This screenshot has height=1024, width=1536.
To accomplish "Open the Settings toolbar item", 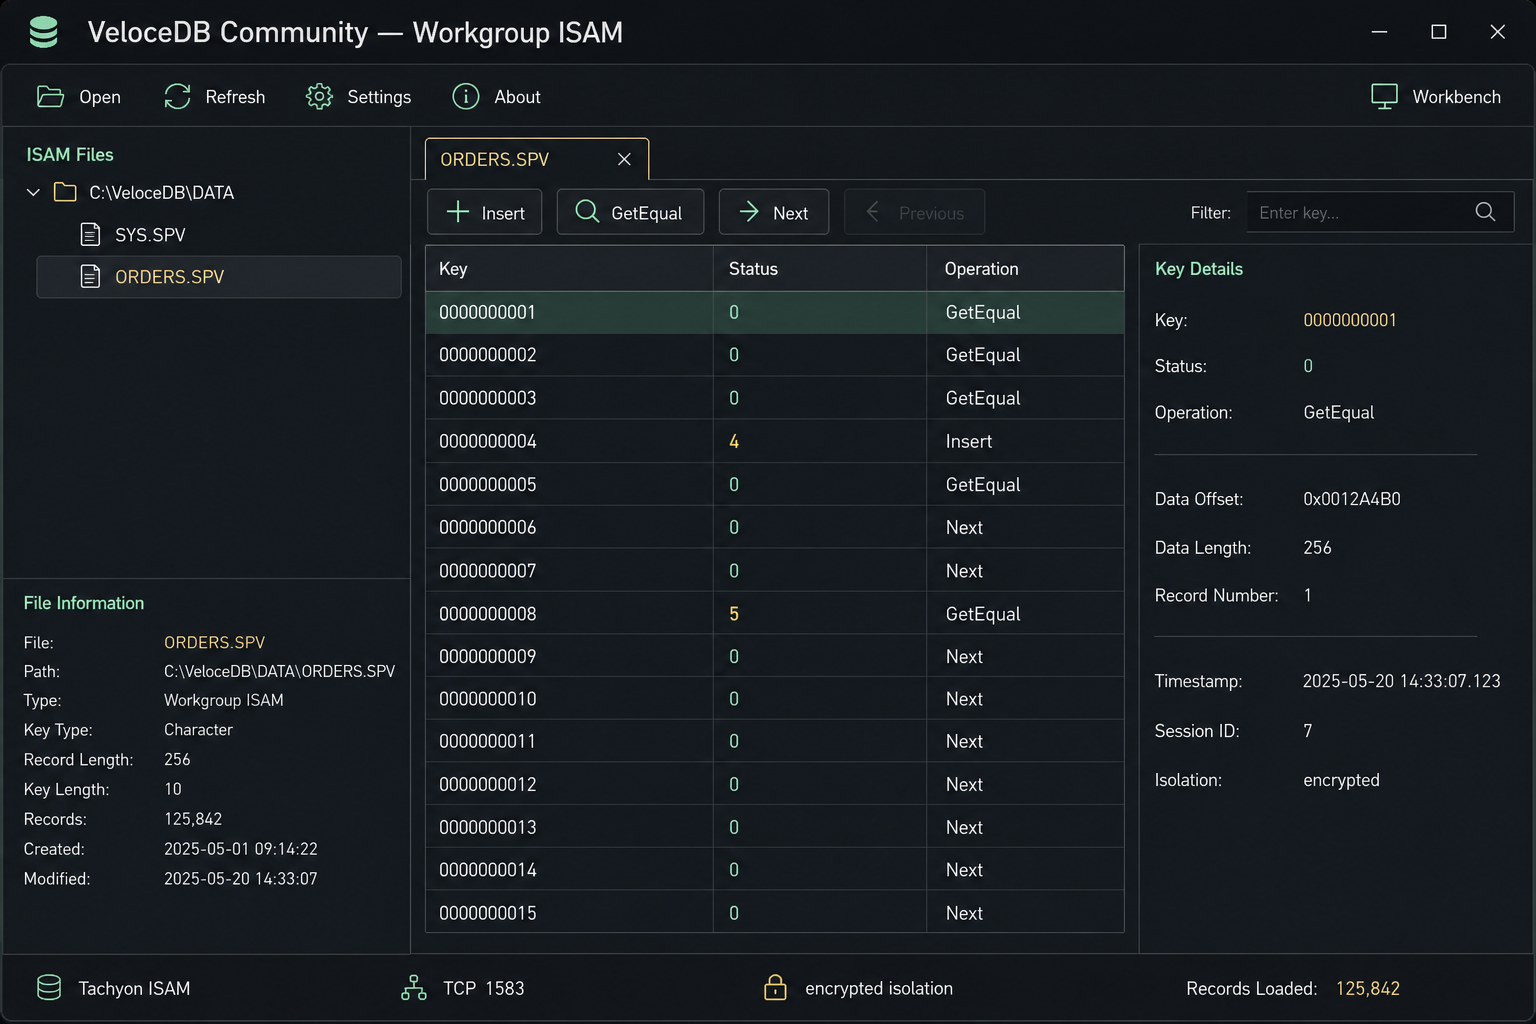I will (x=359, y=96).
